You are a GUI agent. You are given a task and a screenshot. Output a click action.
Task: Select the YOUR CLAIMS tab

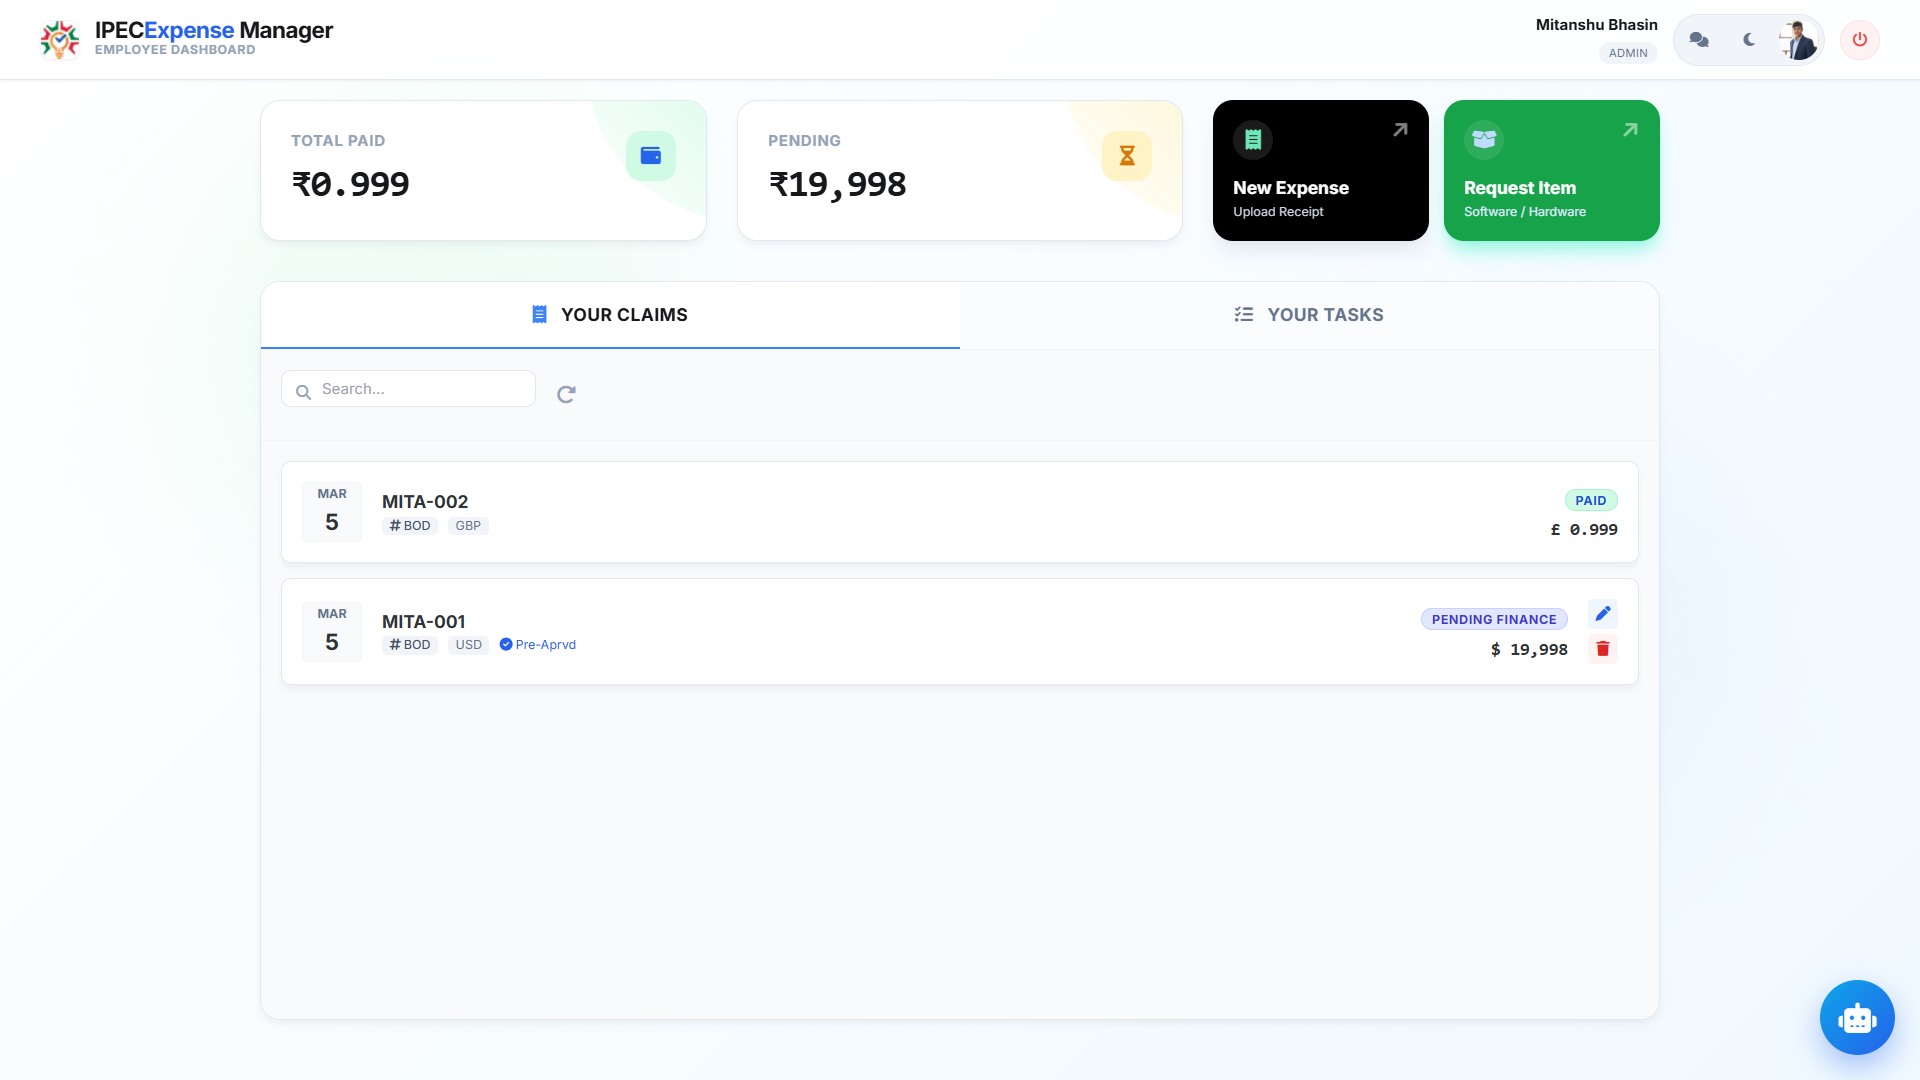click(x=609, y=314)
